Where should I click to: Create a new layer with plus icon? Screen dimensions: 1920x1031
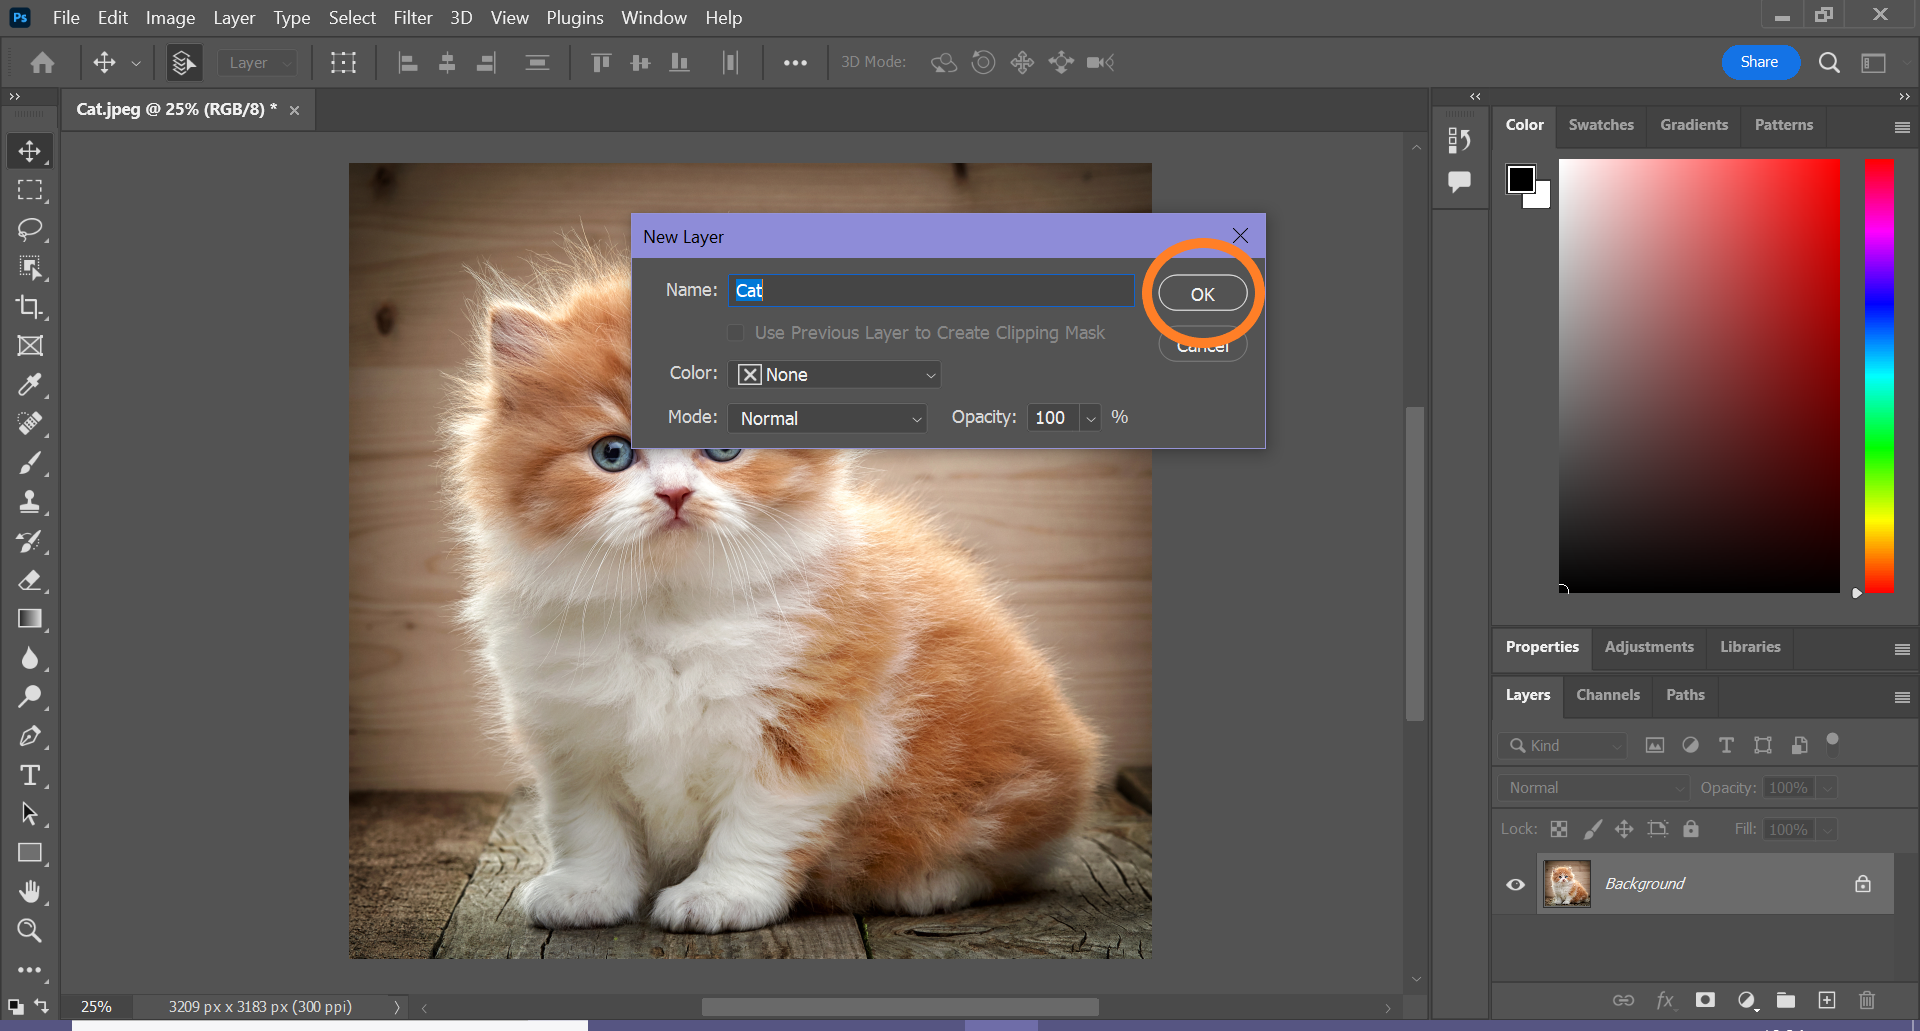(x=1827, y=1000)
